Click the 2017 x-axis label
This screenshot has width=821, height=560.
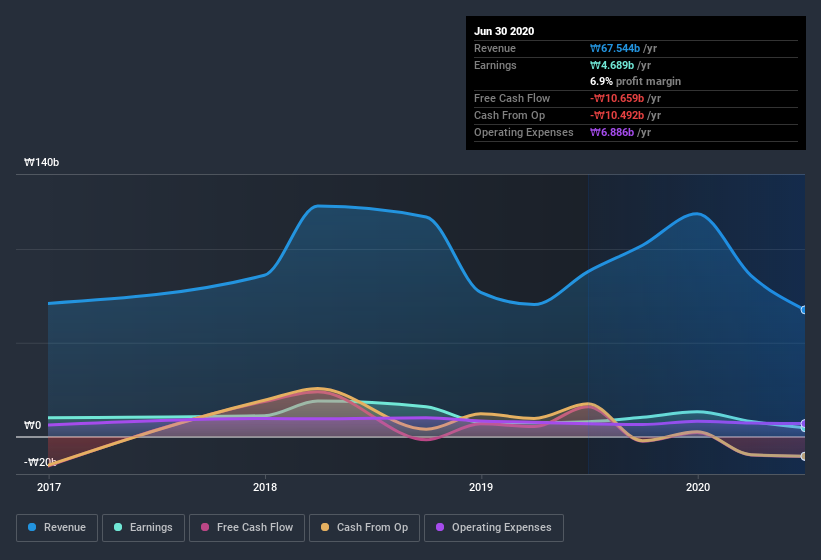49,487
